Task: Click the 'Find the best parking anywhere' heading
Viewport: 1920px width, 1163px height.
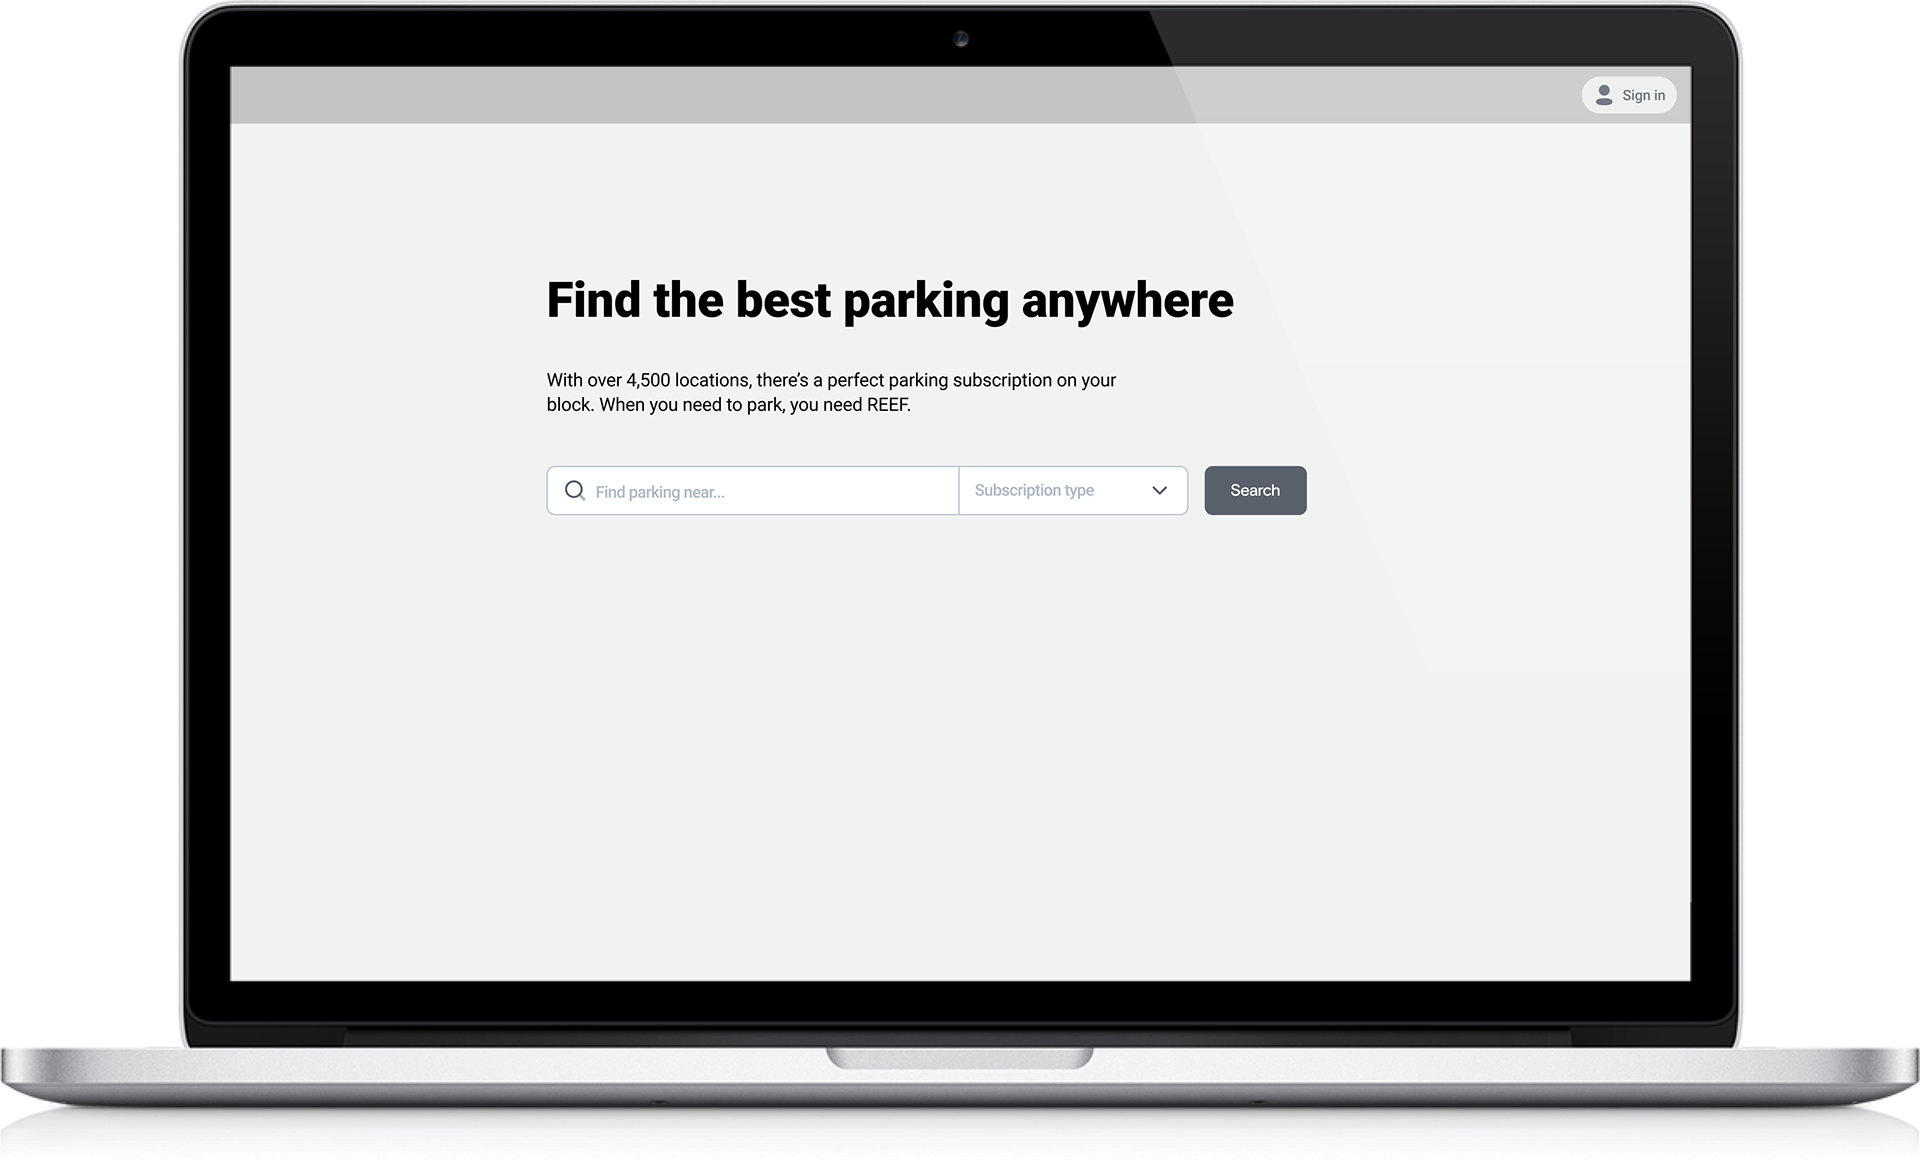Action: [x=889, y=300]
